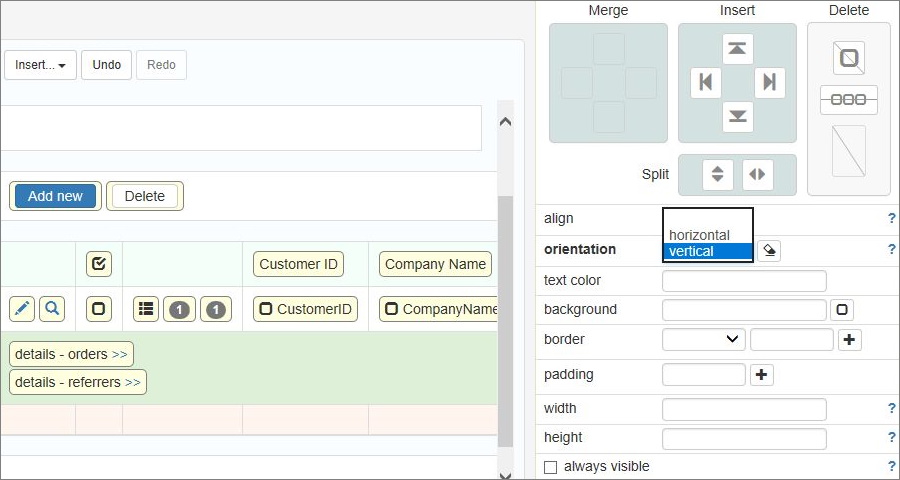This screenshot has width=900, height=480.
Task: Click the insert row above icon
Action: (x=738, y=49)
